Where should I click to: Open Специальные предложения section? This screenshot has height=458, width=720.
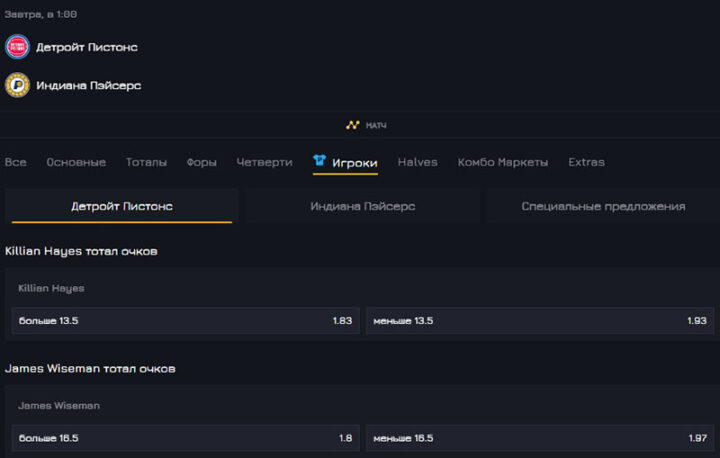click(x=603, y=206)
